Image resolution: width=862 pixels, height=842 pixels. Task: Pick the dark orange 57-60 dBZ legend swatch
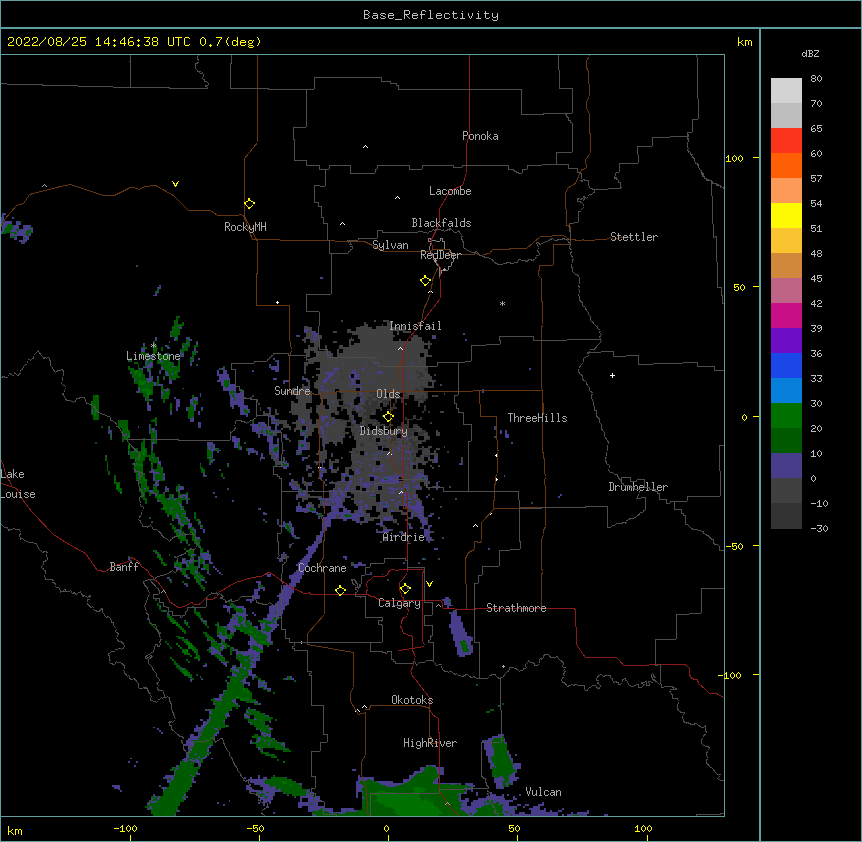(x=786, y=165)
